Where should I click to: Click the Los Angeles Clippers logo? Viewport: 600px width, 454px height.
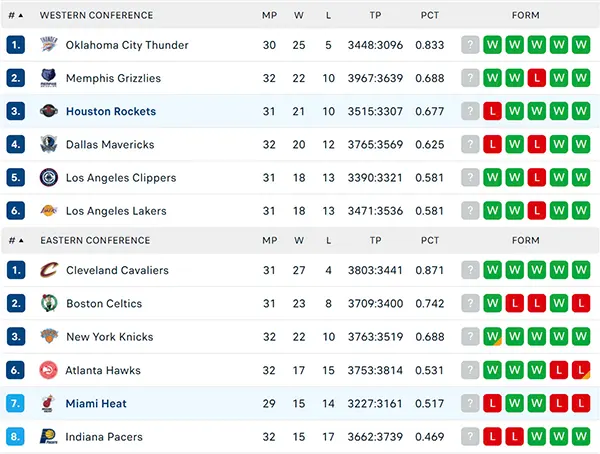[x=49, y=178]
